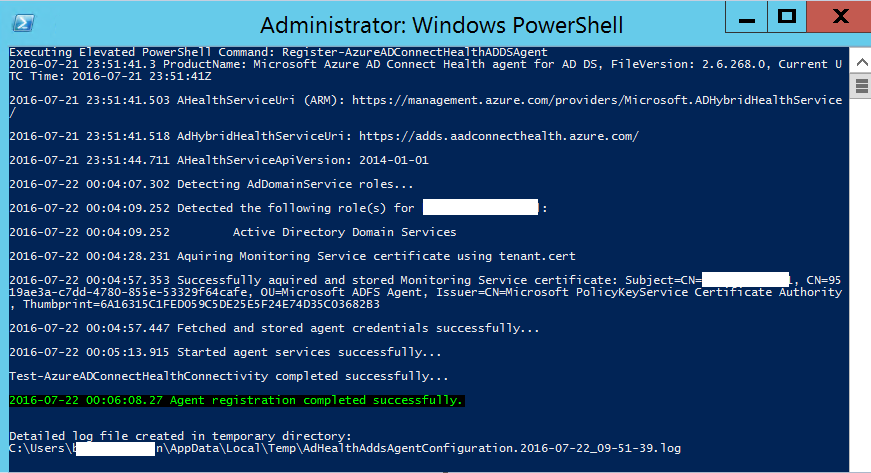The width and height of the screenshot is (871, 473).
Task: Click the green registration completed line
Action: (x=237, y=400)
